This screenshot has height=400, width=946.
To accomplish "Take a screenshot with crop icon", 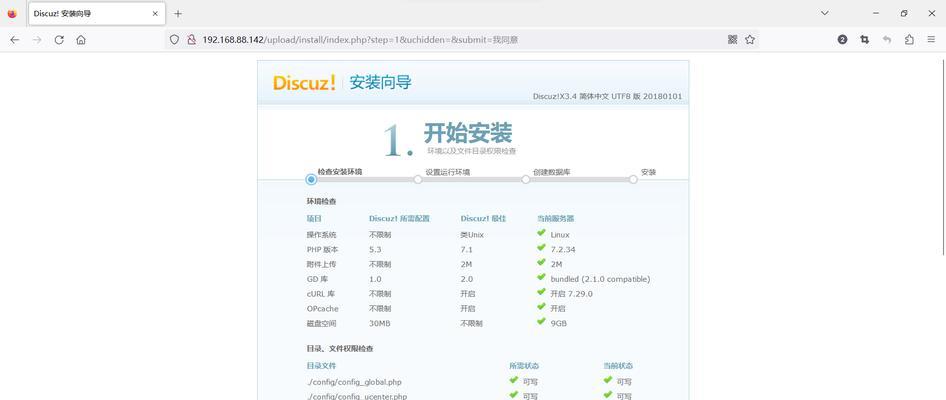I will 865,40.
